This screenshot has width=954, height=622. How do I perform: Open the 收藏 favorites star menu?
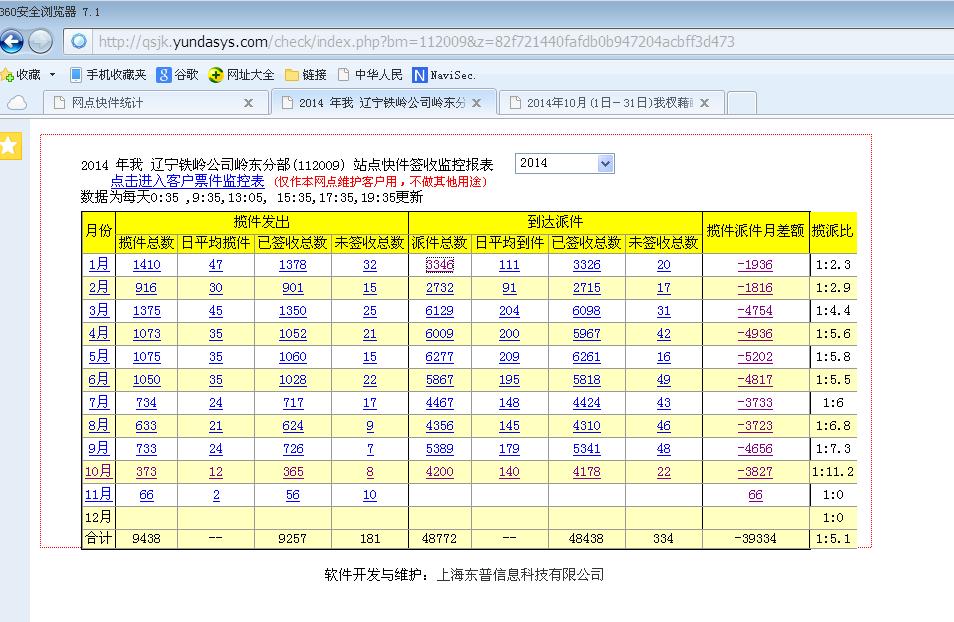(x=21, y=75)
